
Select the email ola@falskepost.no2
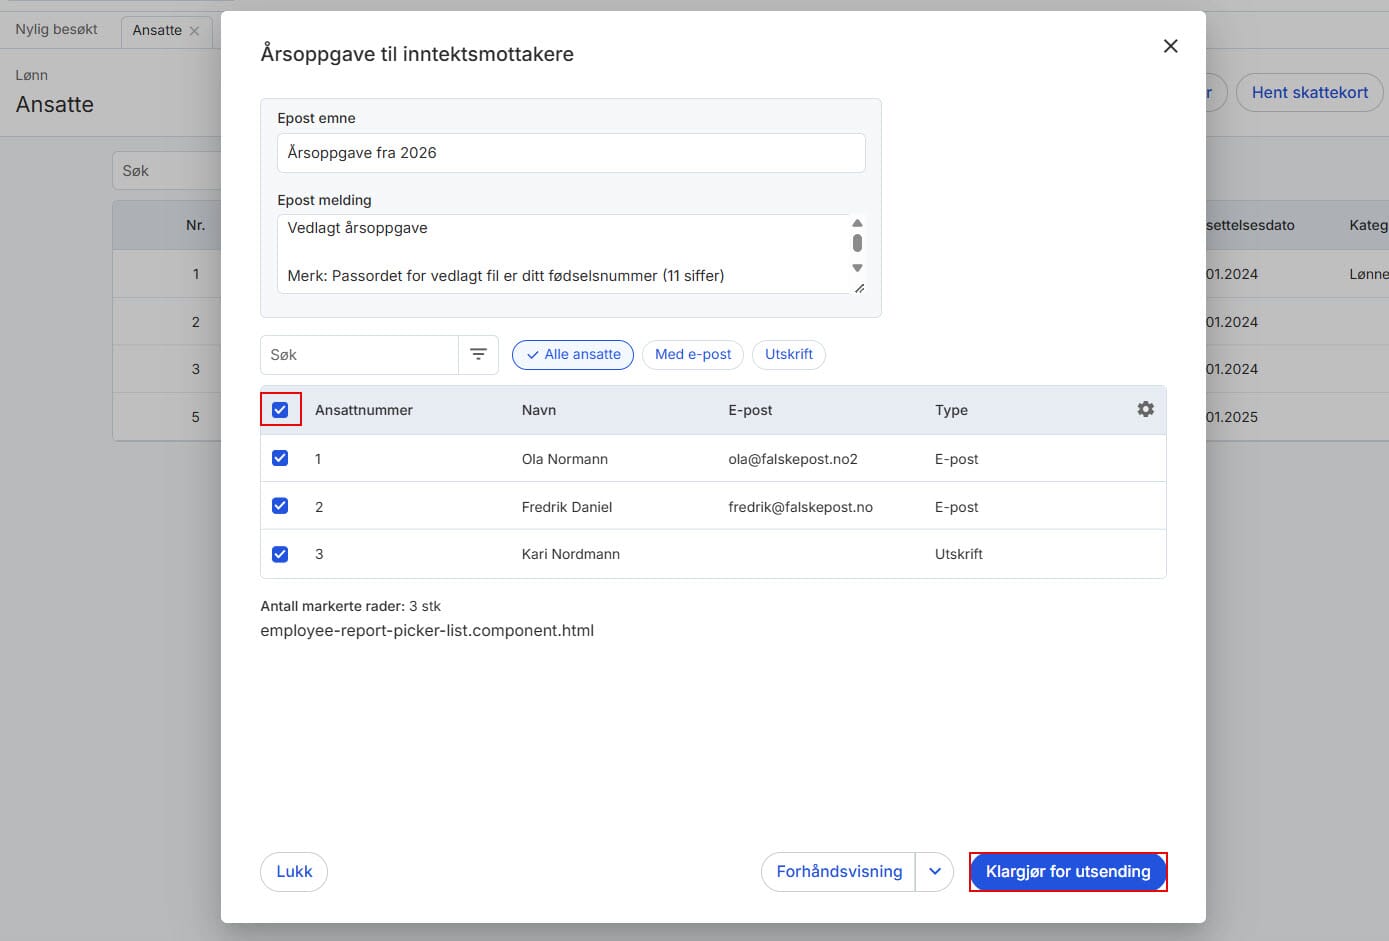(793, 459)
